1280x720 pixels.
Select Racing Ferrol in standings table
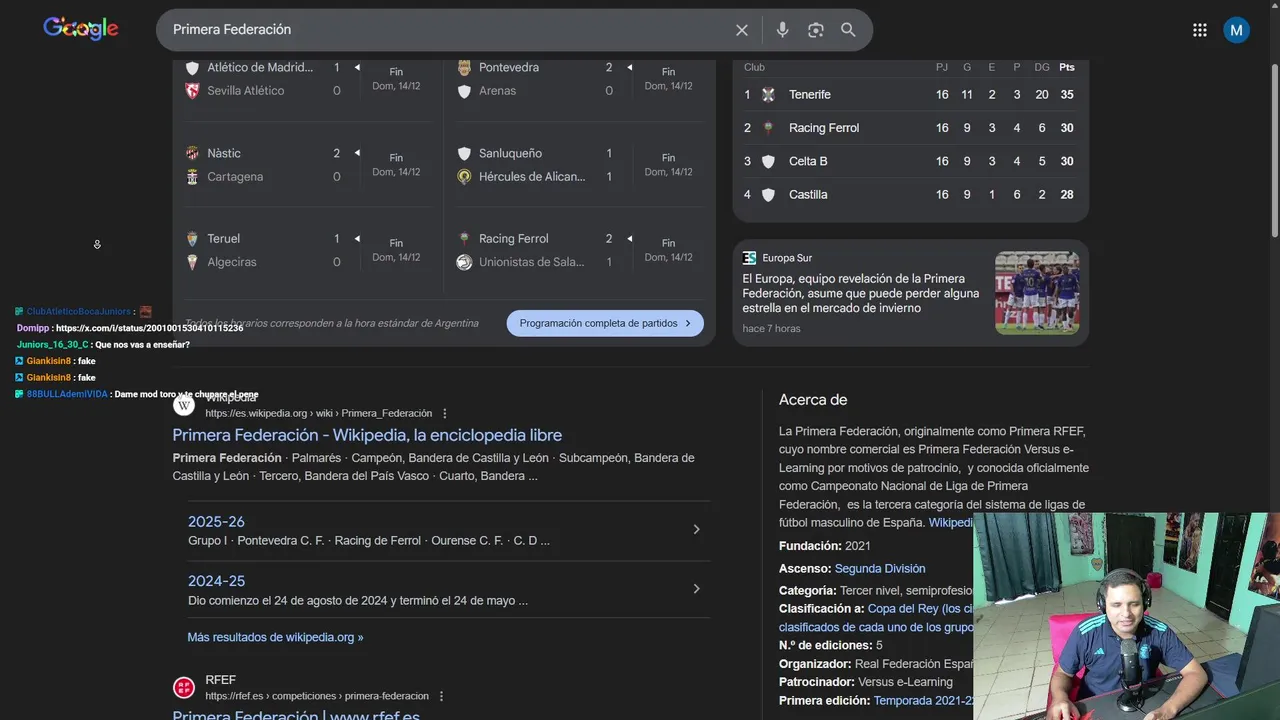click(x=910, y=128)
